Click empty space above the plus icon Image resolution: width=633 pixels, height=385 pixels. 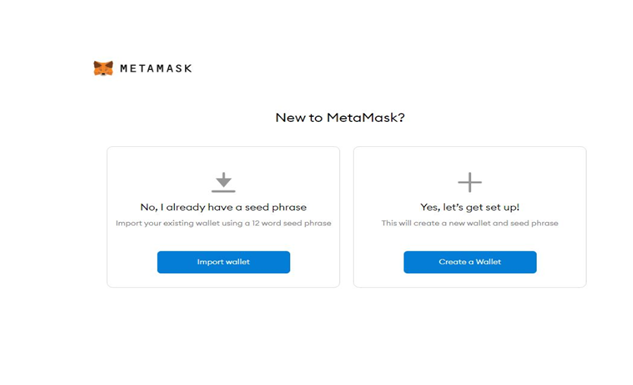point(470,159)
